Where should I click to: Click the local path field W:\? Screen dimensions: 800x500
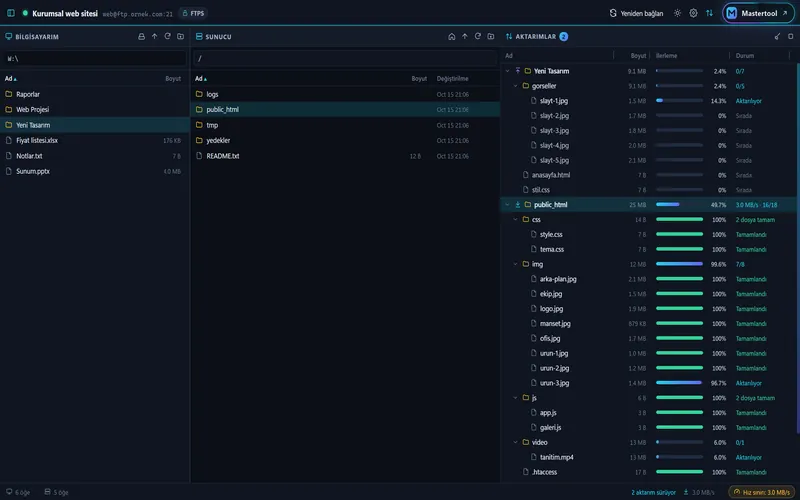95,58
